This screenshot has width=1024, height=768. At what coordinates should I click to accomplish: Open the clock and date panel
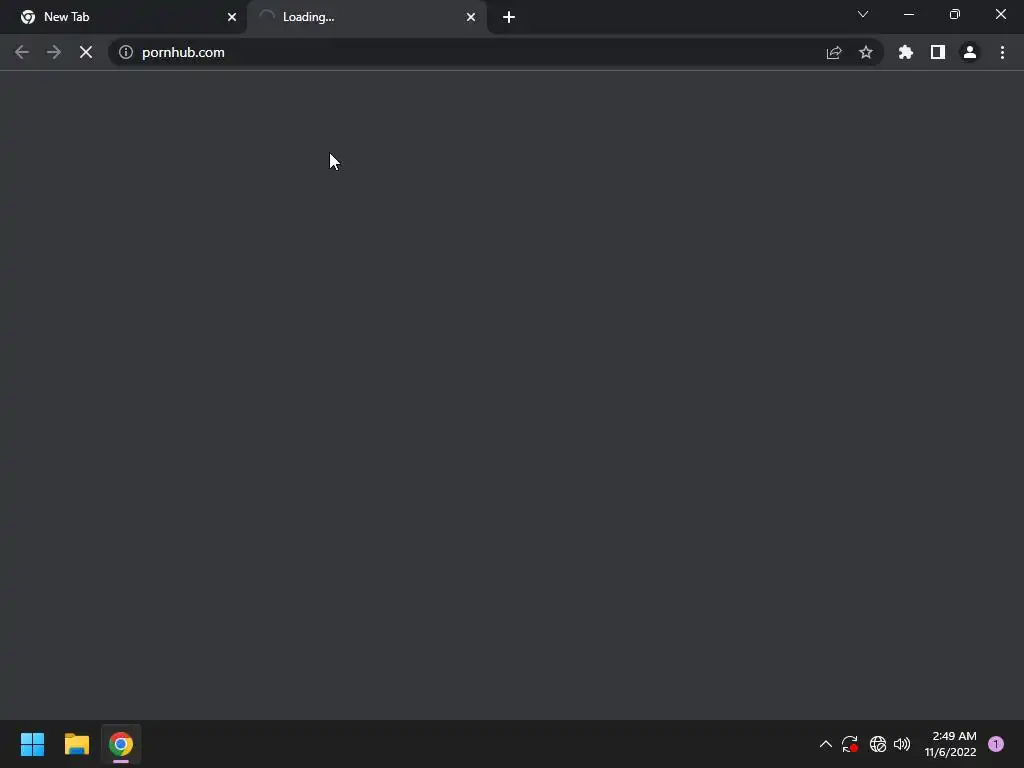click(950, 744)
